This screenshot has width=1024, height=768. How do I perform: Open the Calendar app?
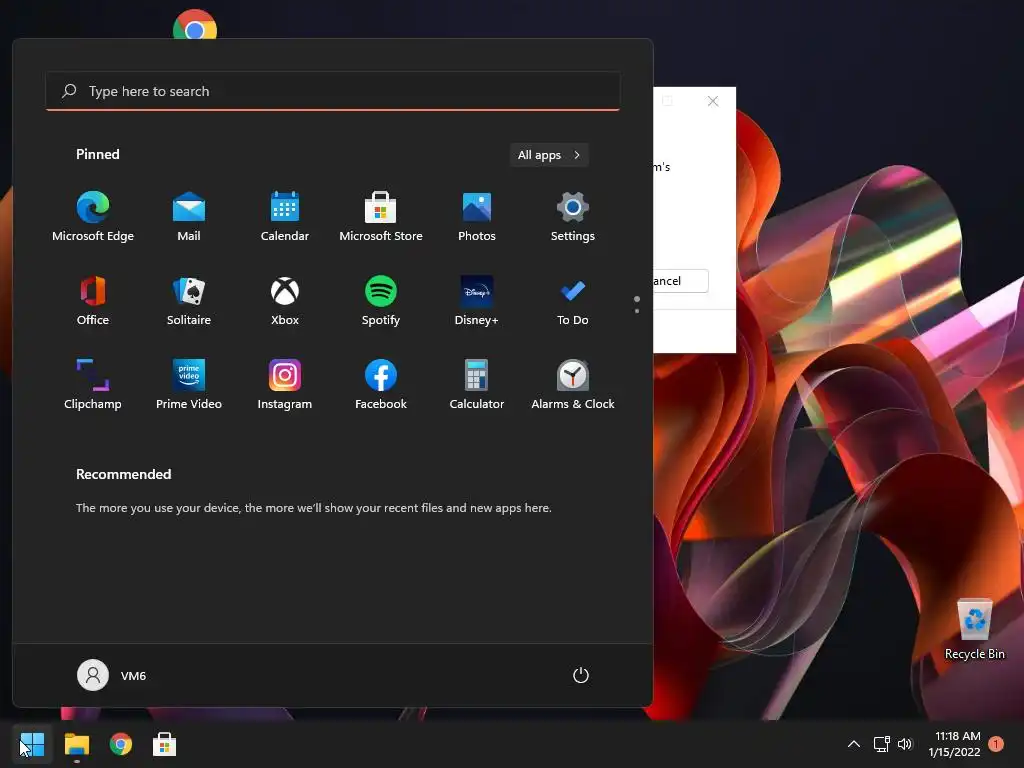click(285, 217)
